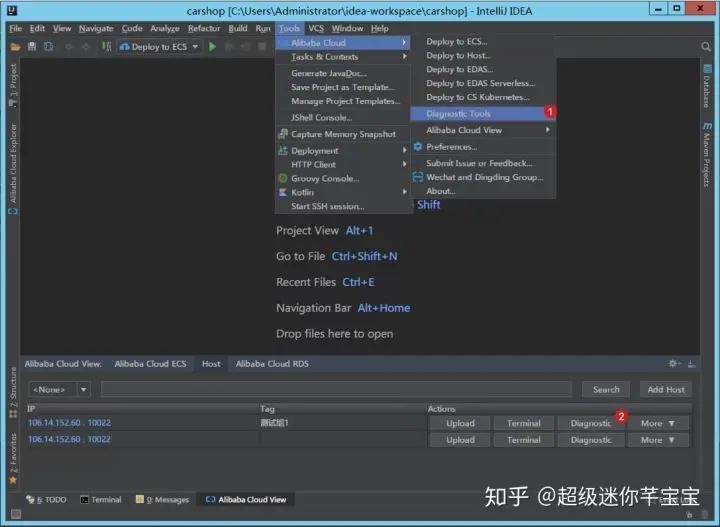Image resolution: width=720 pixels, height=527 pixels.
Task: Click the Open folder toolbar icon
Action: coord(15,47)
